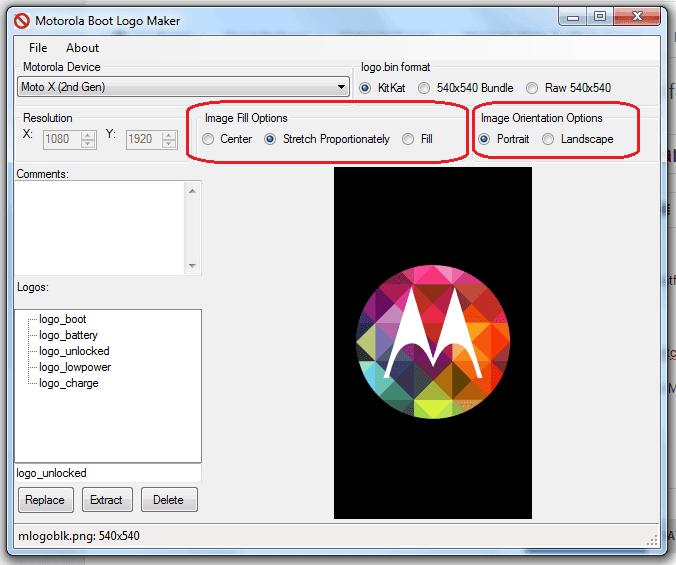Click the Replace button

[x=46, y=500]
